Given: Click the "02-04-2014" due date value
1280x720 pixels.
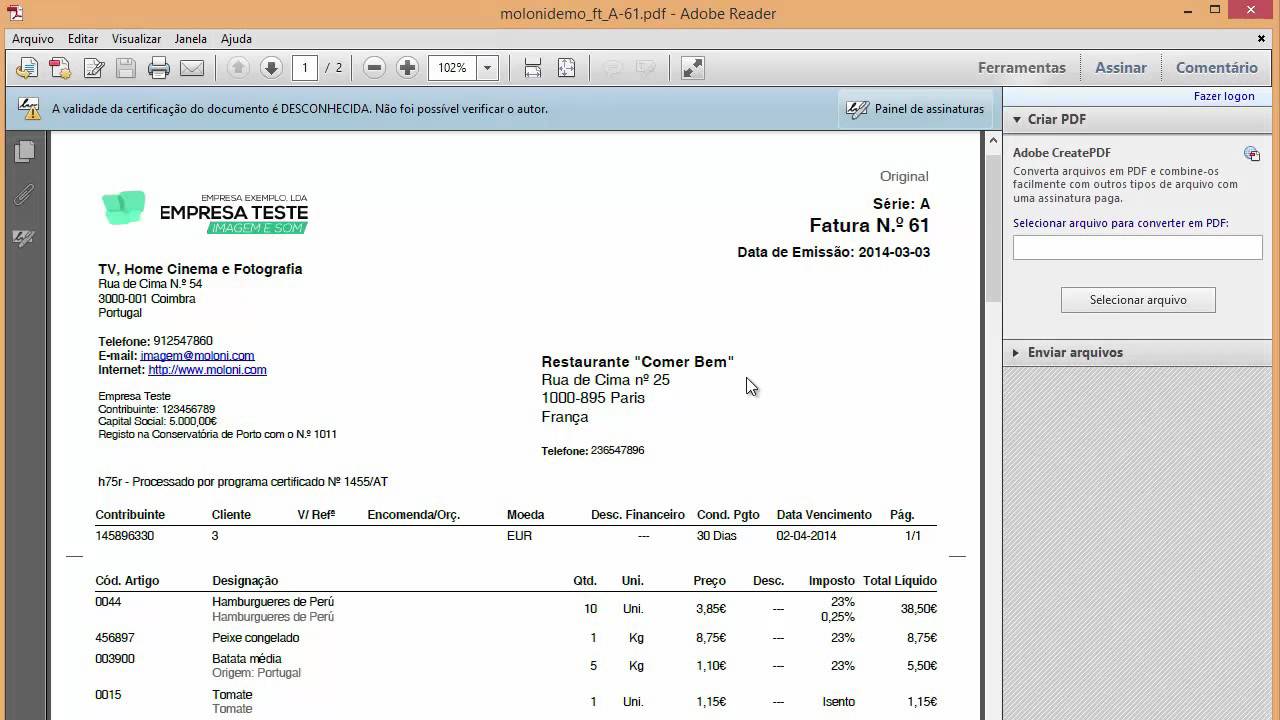Looking at the screenshot, I should tap(806, 536).
